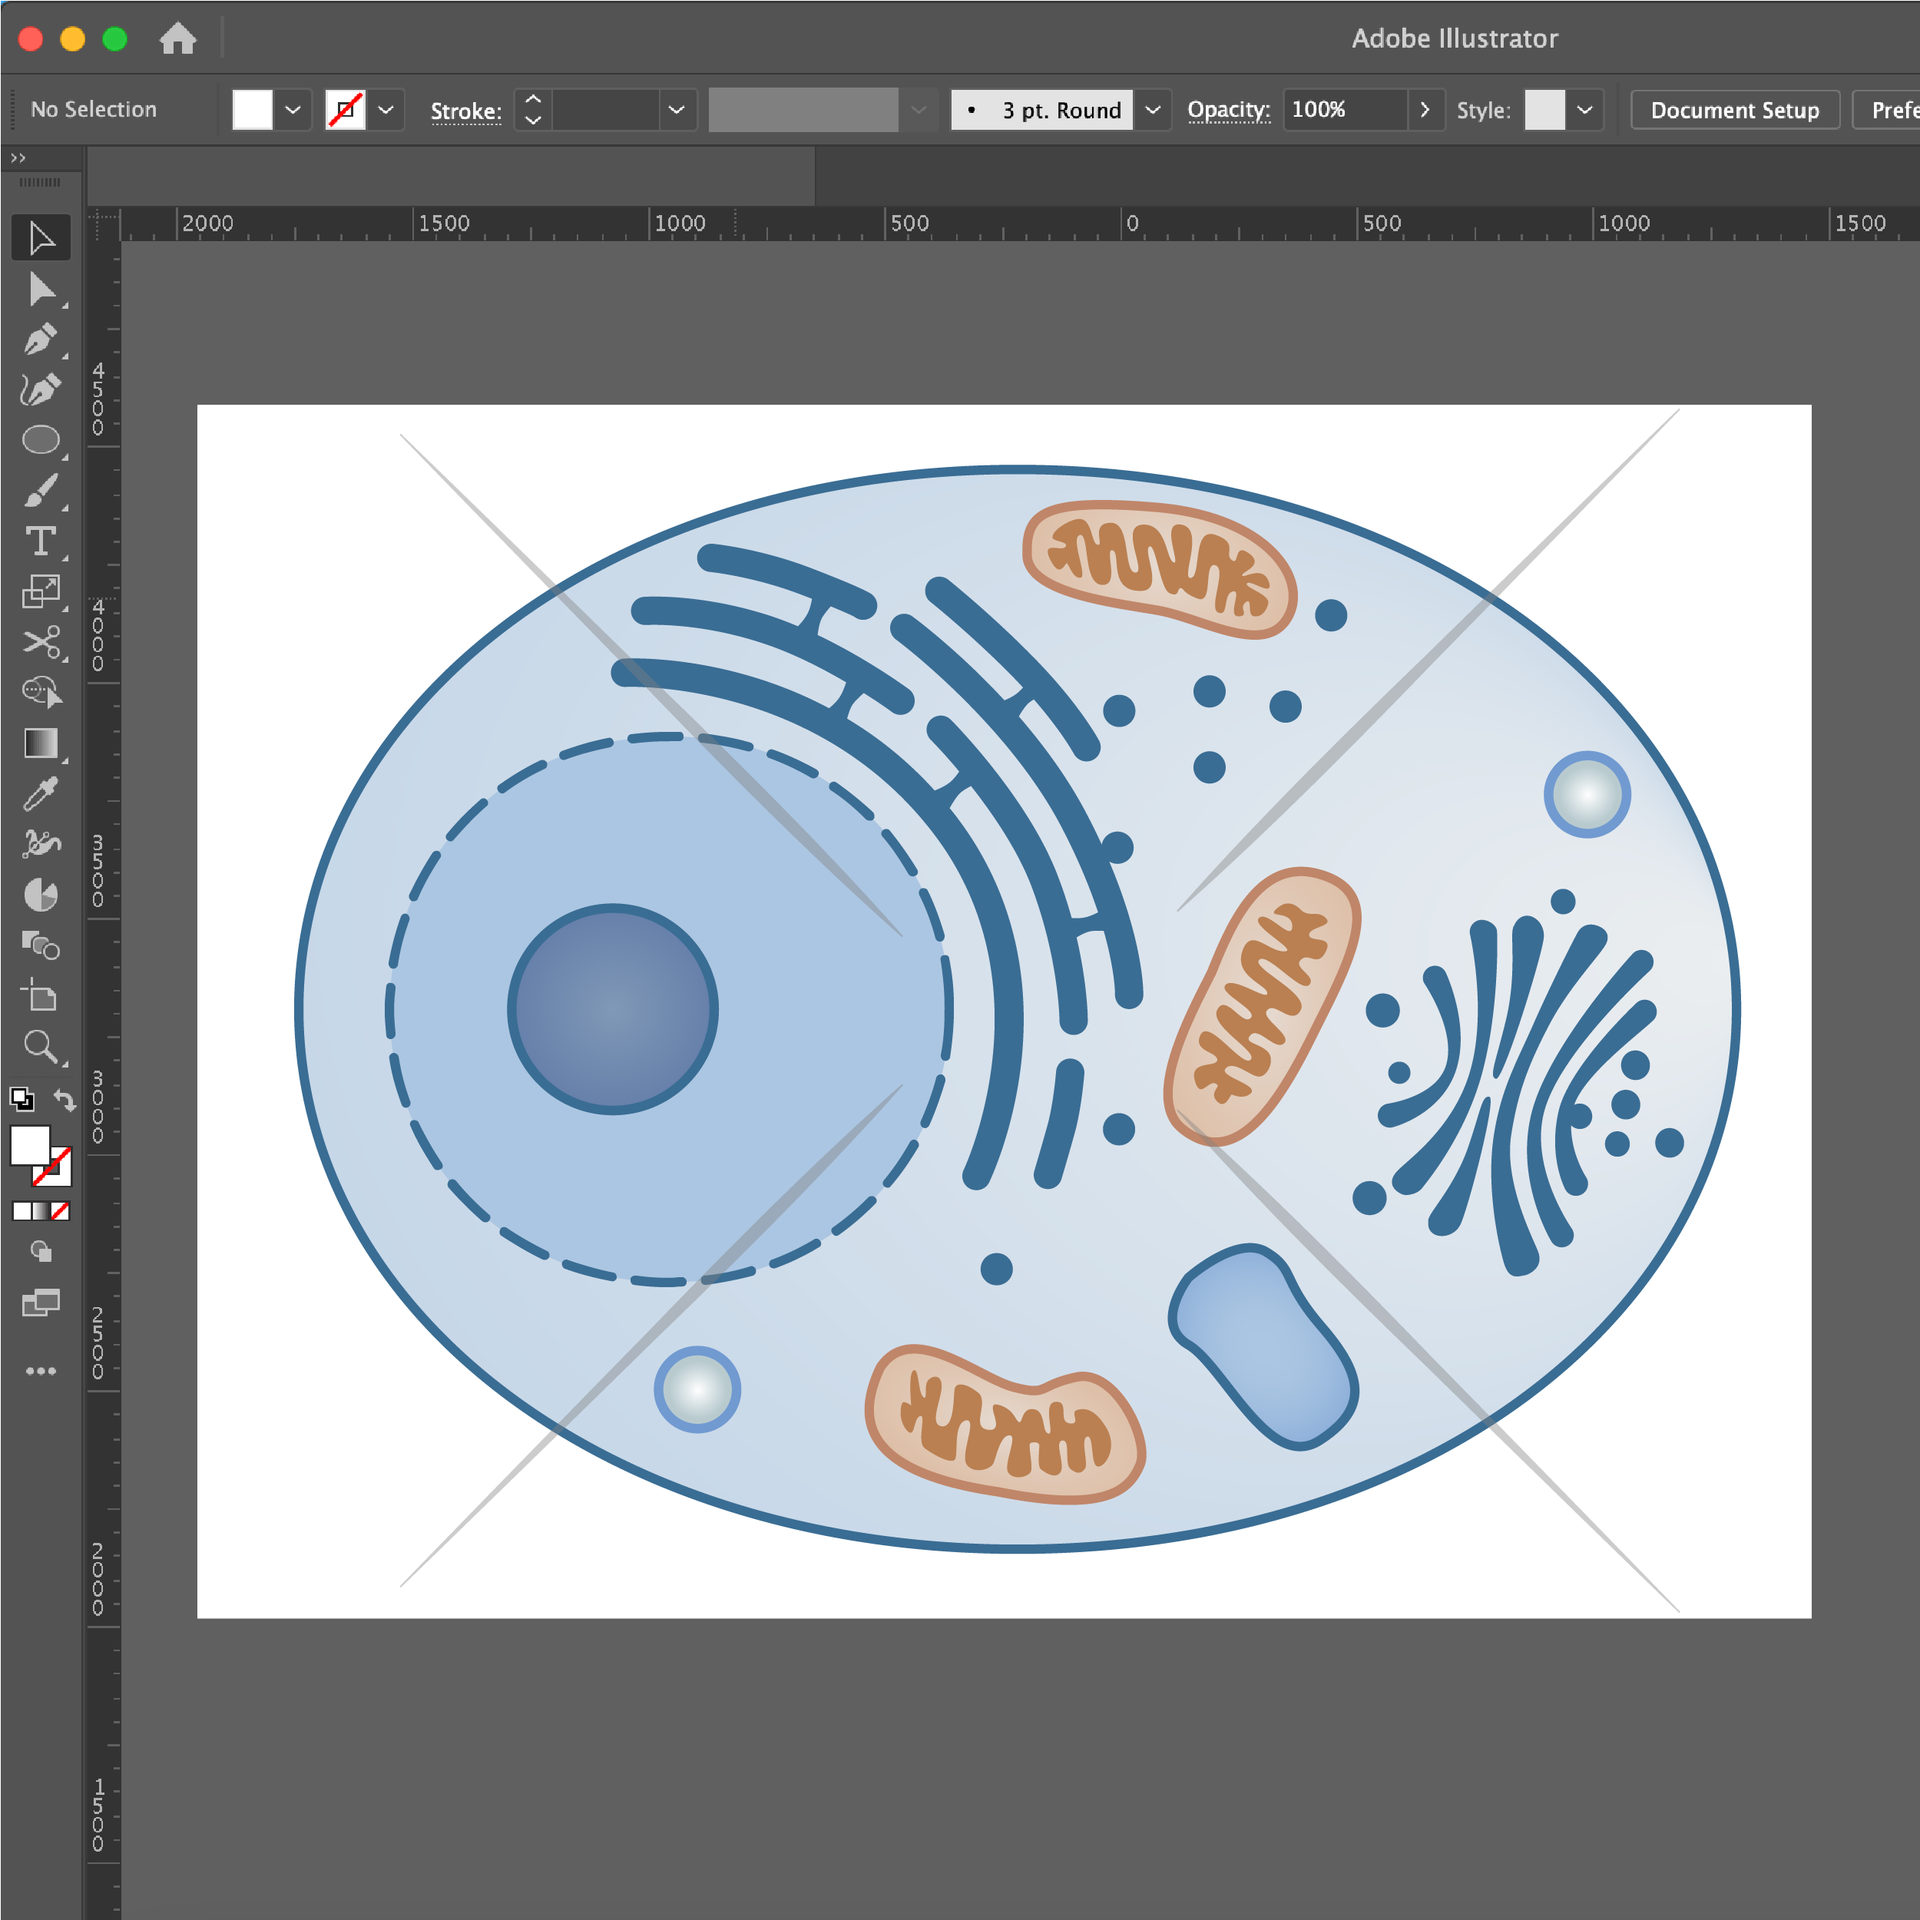1920x1920 pixels.
Task: Activate the Pen tool
Action: pyautogui.click(x=41, y=339)
